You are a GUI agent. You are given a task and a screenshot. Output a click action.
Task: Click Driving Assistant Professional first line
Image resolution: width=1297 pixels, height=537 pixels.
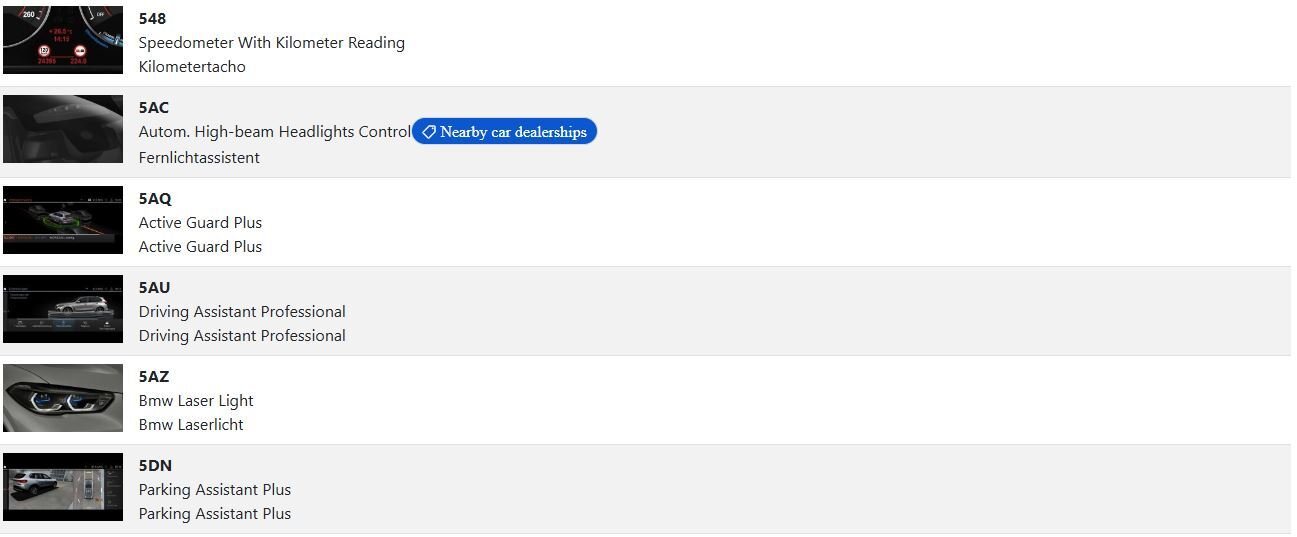(242, 312)
